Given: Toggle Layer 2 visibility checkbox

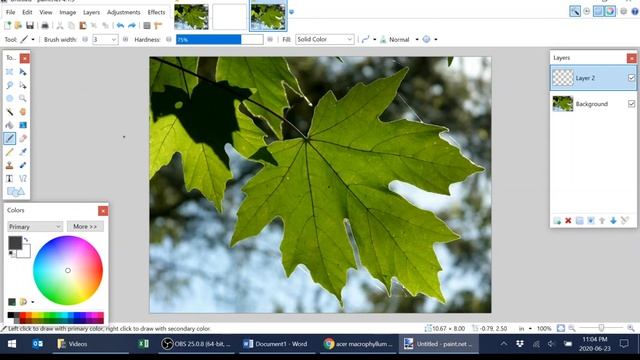Looking at the screenshot, I should pos(631,78).
